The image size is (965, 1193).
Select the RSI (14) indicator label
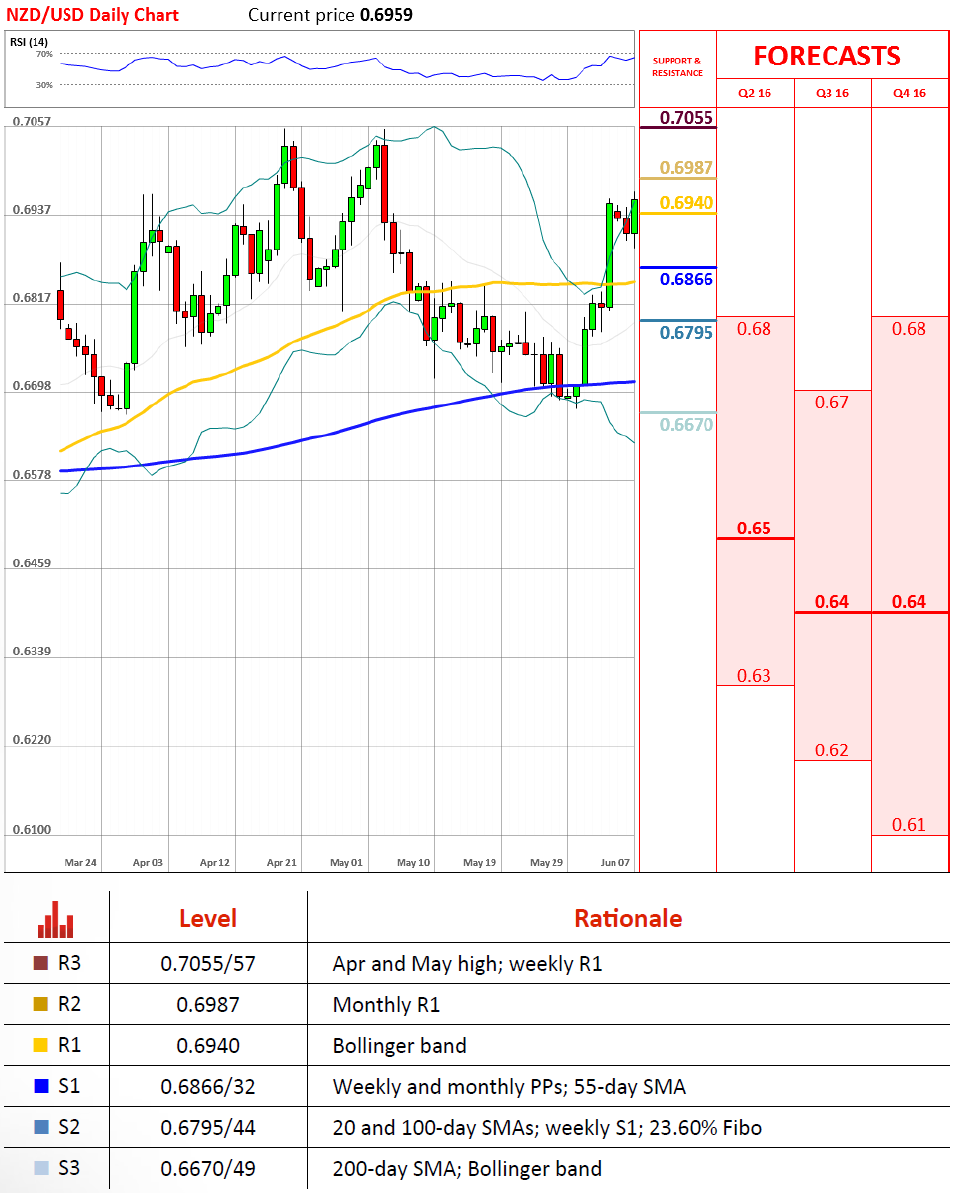click(29, 42)
